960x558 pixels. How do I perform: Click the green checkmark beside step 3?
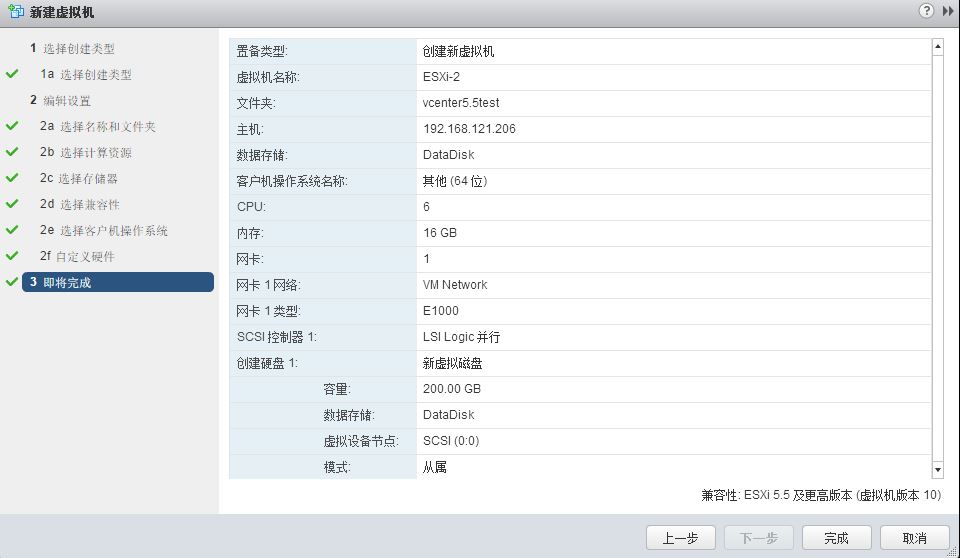(x=12, y=282)
